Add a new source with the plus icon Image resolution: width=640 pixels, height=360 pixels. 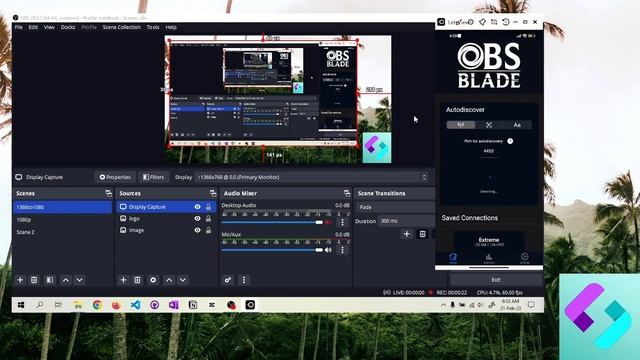pyautogui.click(x=123, y=280)
